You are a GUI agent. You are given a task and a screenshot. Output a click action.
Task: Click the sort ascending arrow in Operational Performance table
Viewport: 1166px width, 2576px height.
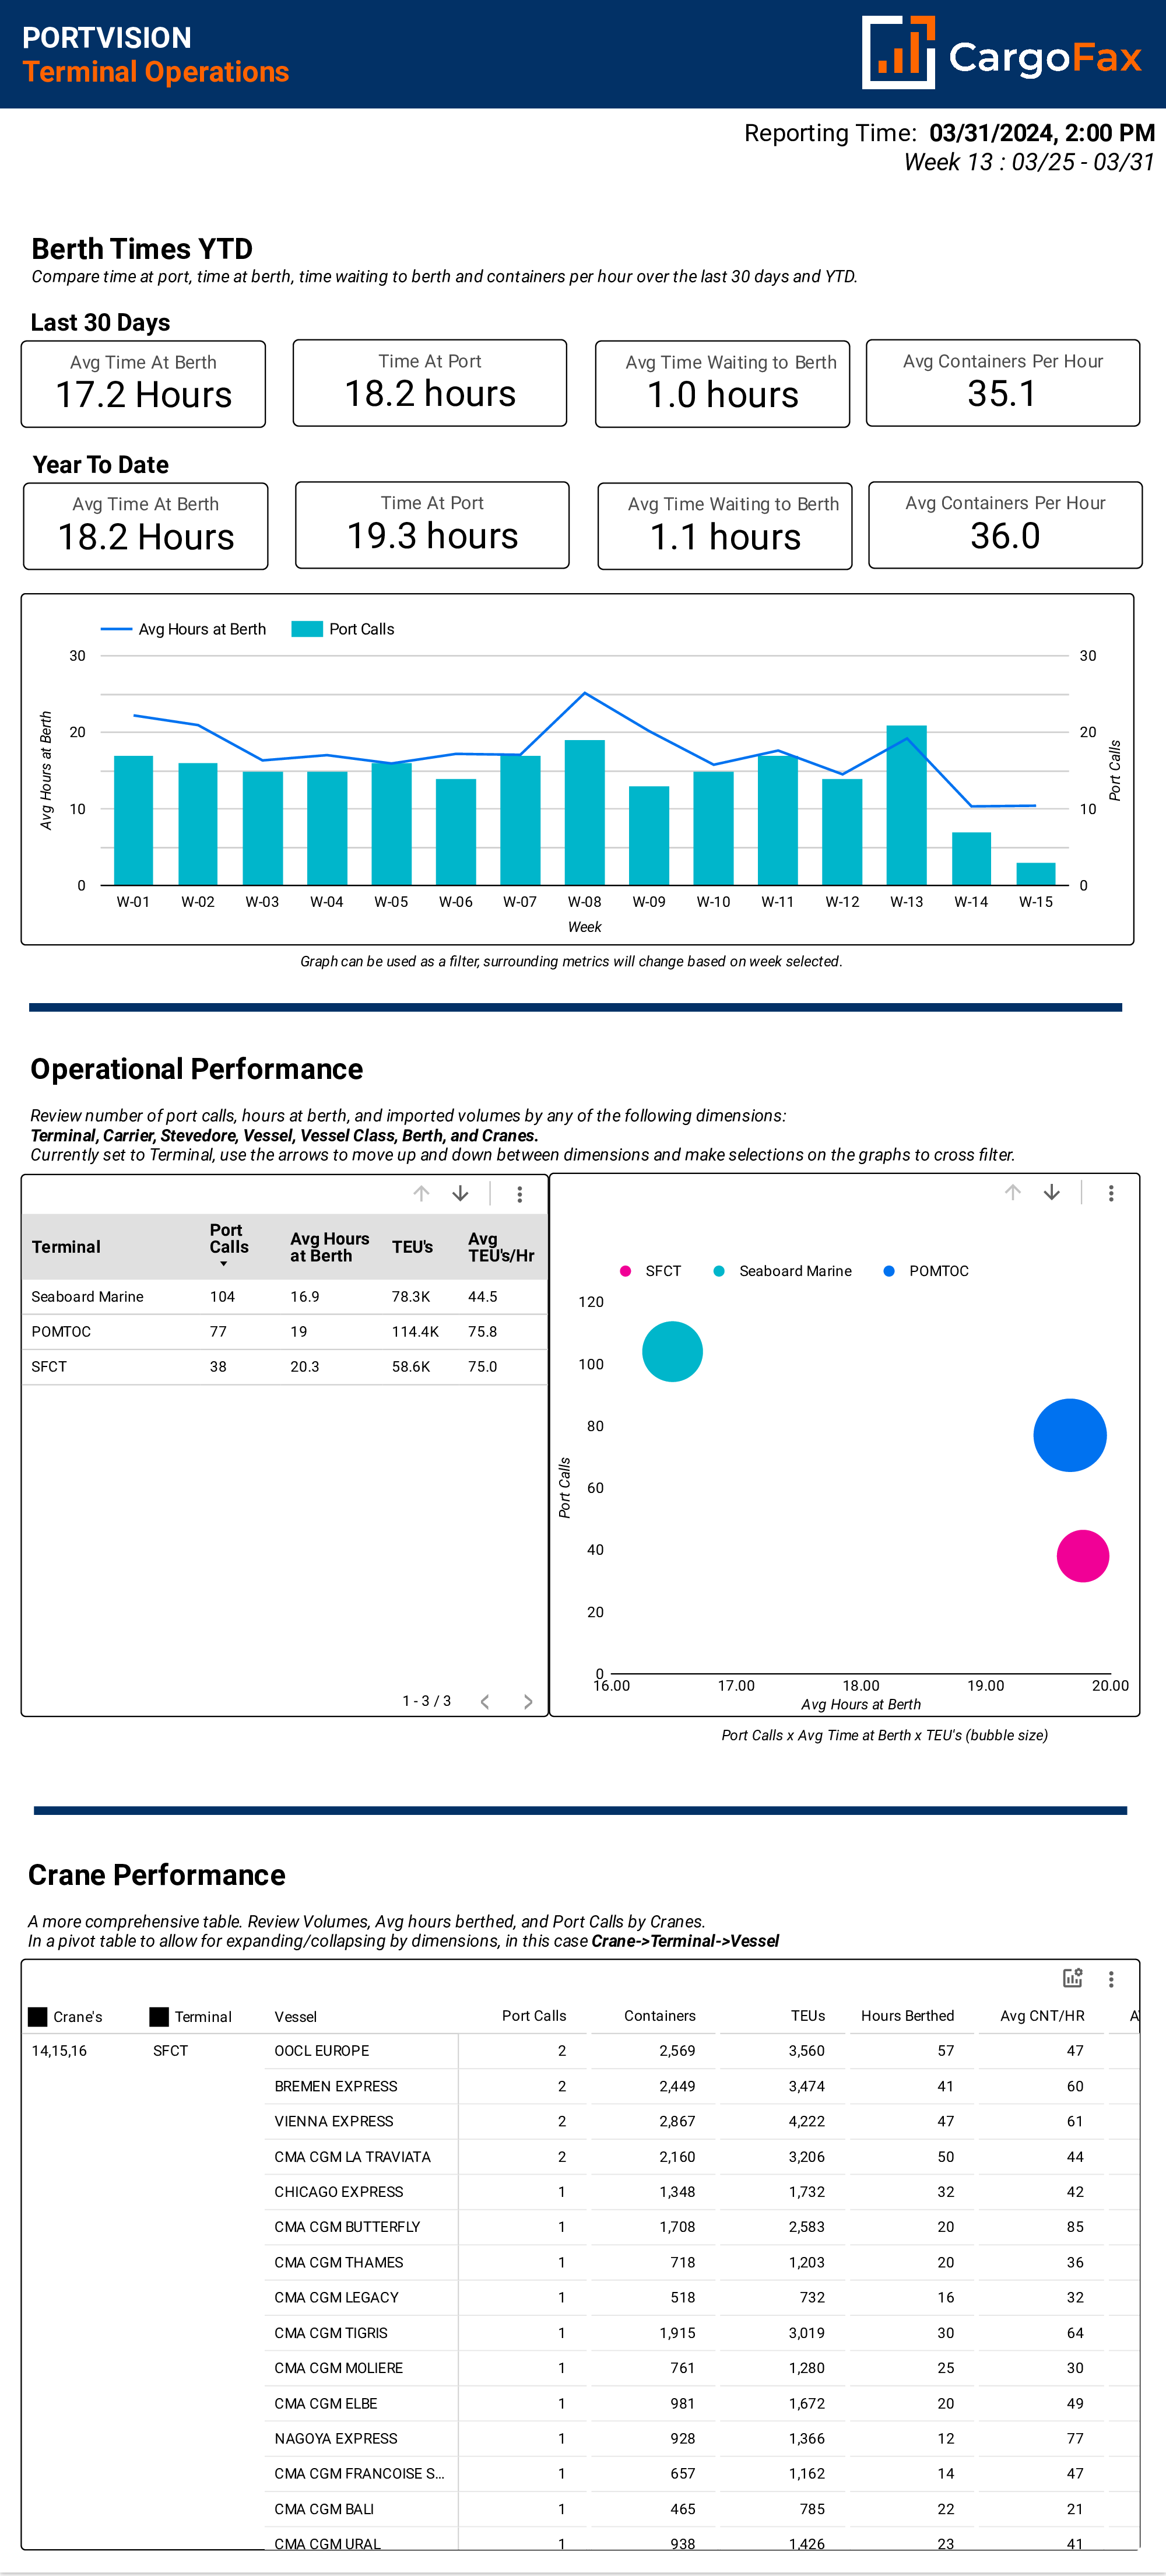tap(424, 1196)
